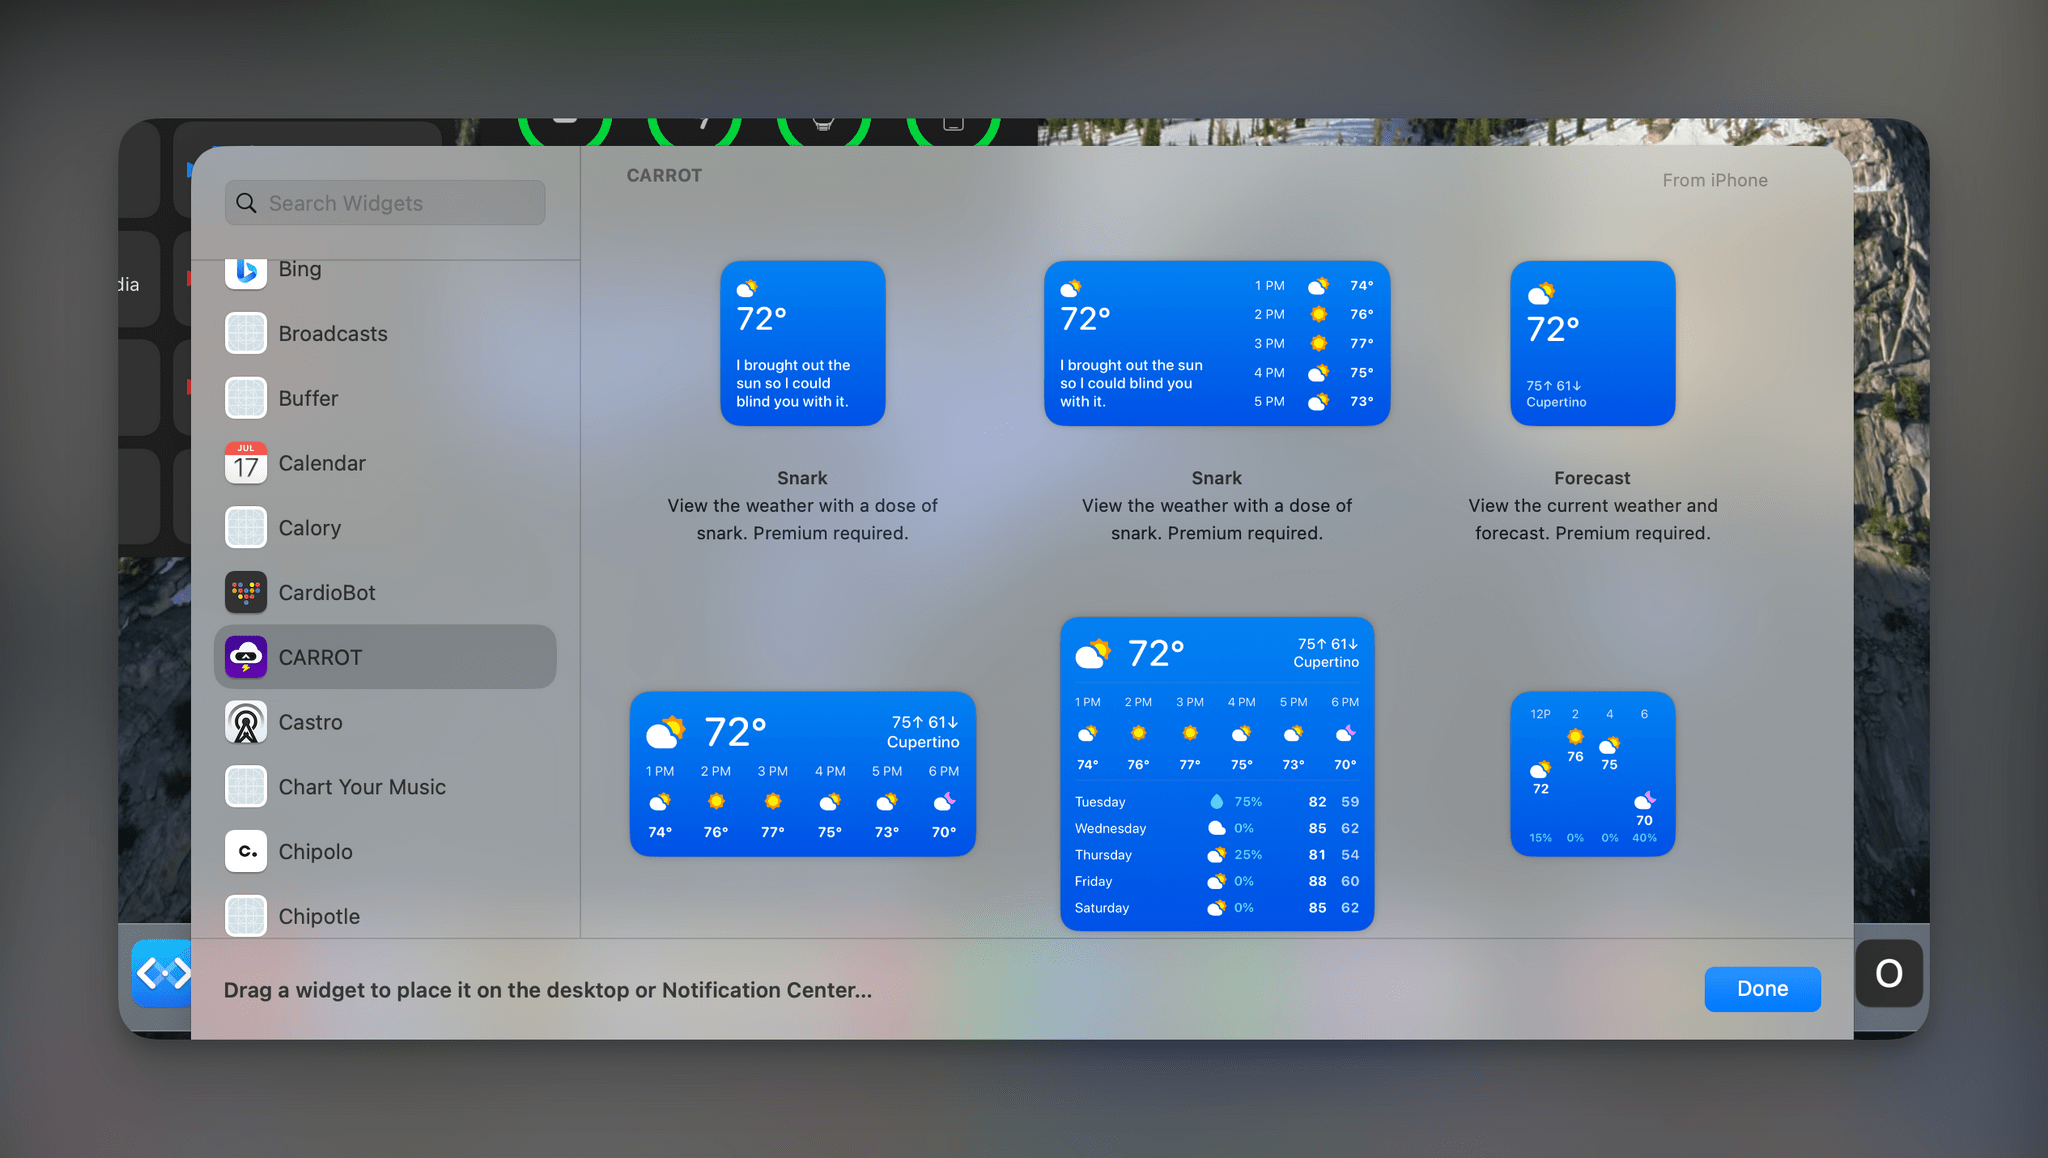This screenshot has width=2048, height=1158.
Task: Focus the Search Widgets field
Action: (385, 203)
